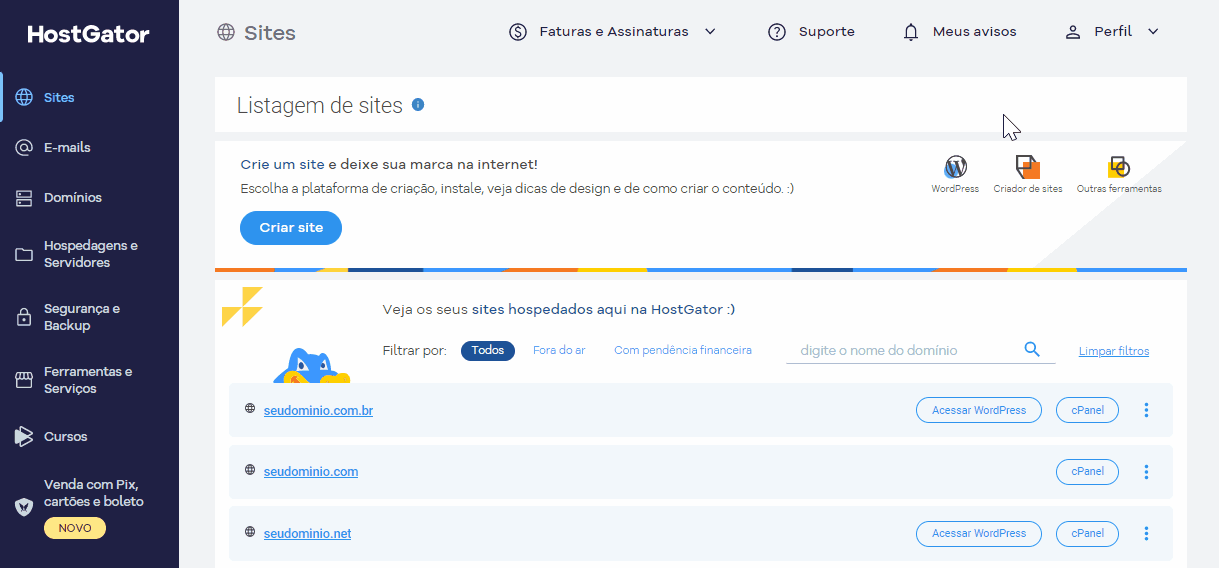Click the Domínios server icon

[x=24, y=198]
